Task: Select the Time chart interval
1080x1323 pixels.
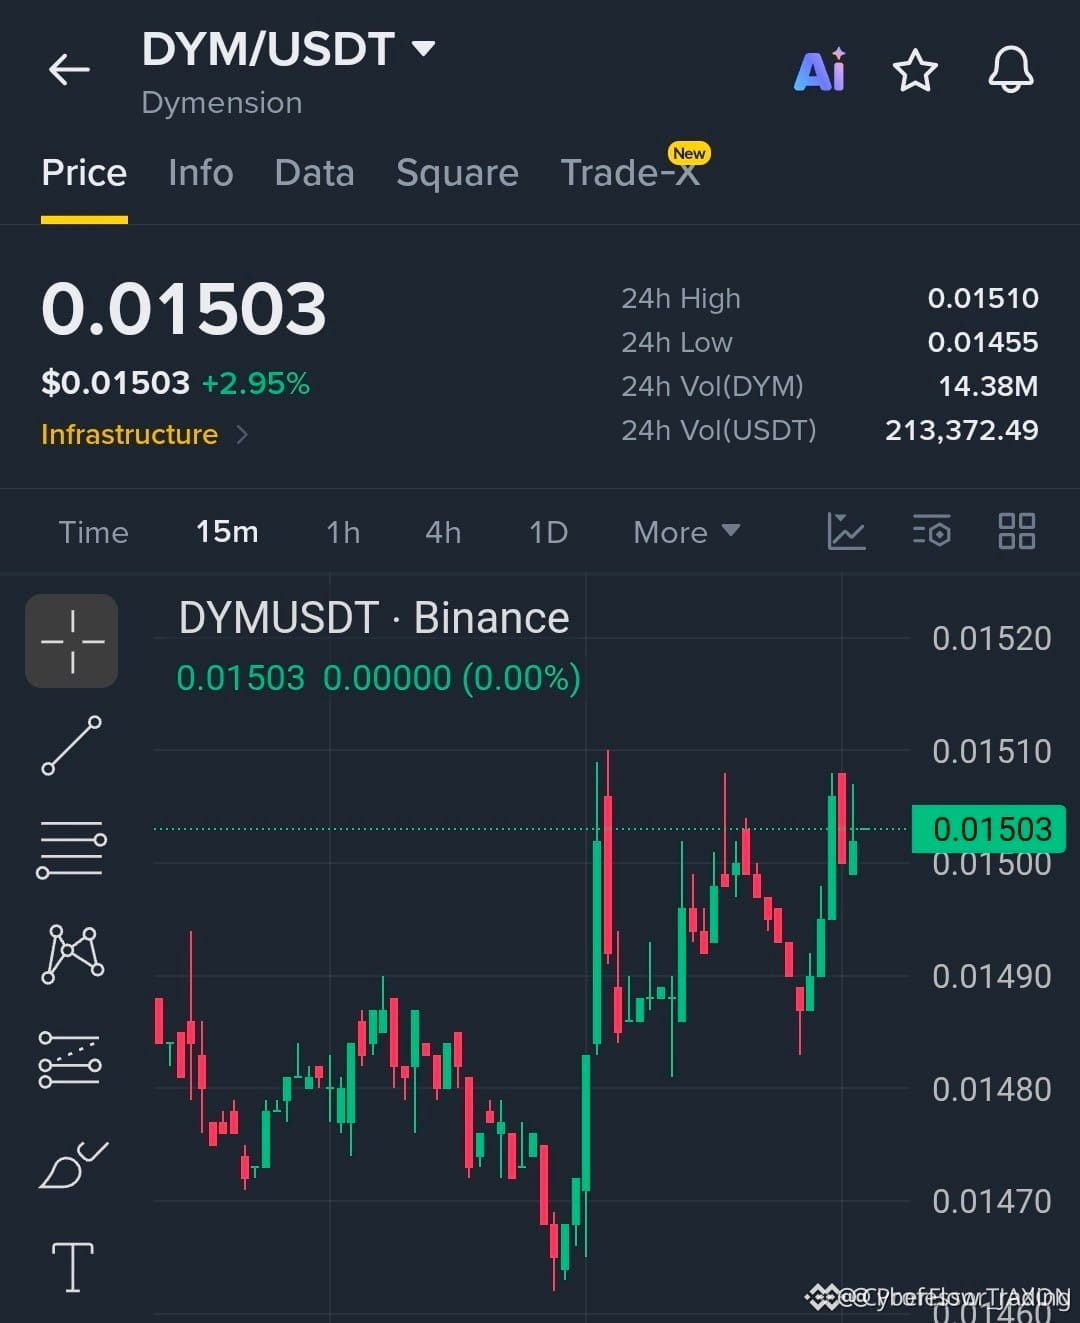Action: (x=93, y=532)
